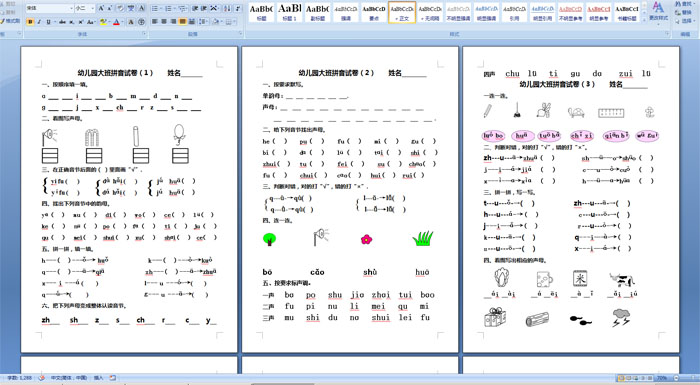
Task: Toggle strikethrough text formatting
Action: pos(62,21)
